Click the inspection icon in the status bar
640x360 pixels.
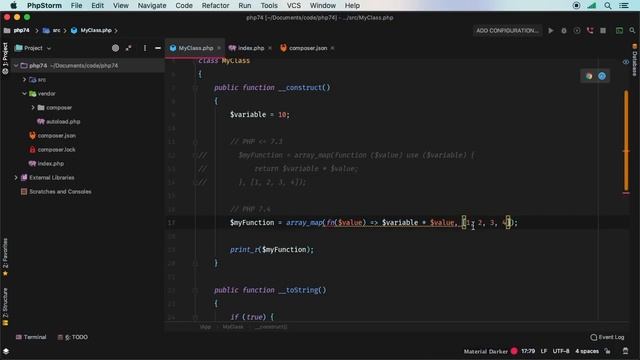[x=625, y=351]
